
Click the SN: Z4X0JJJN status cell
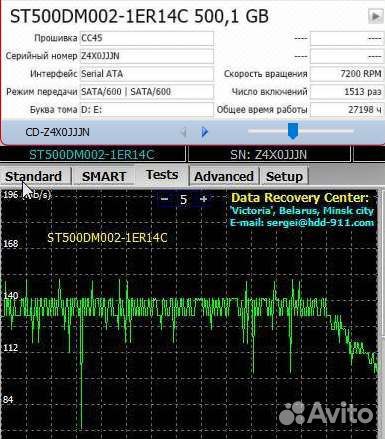click(x=269, y=155)
